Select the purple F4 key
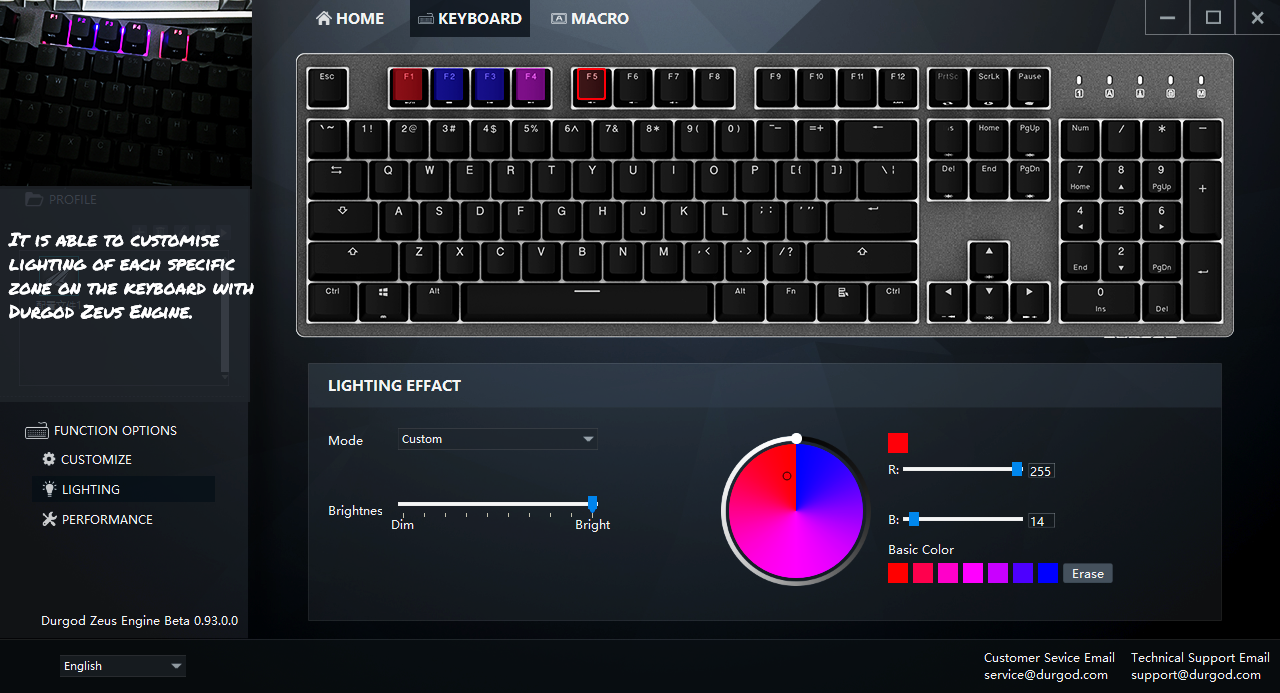The image size is (1280, 693). [x=531, y=86]
